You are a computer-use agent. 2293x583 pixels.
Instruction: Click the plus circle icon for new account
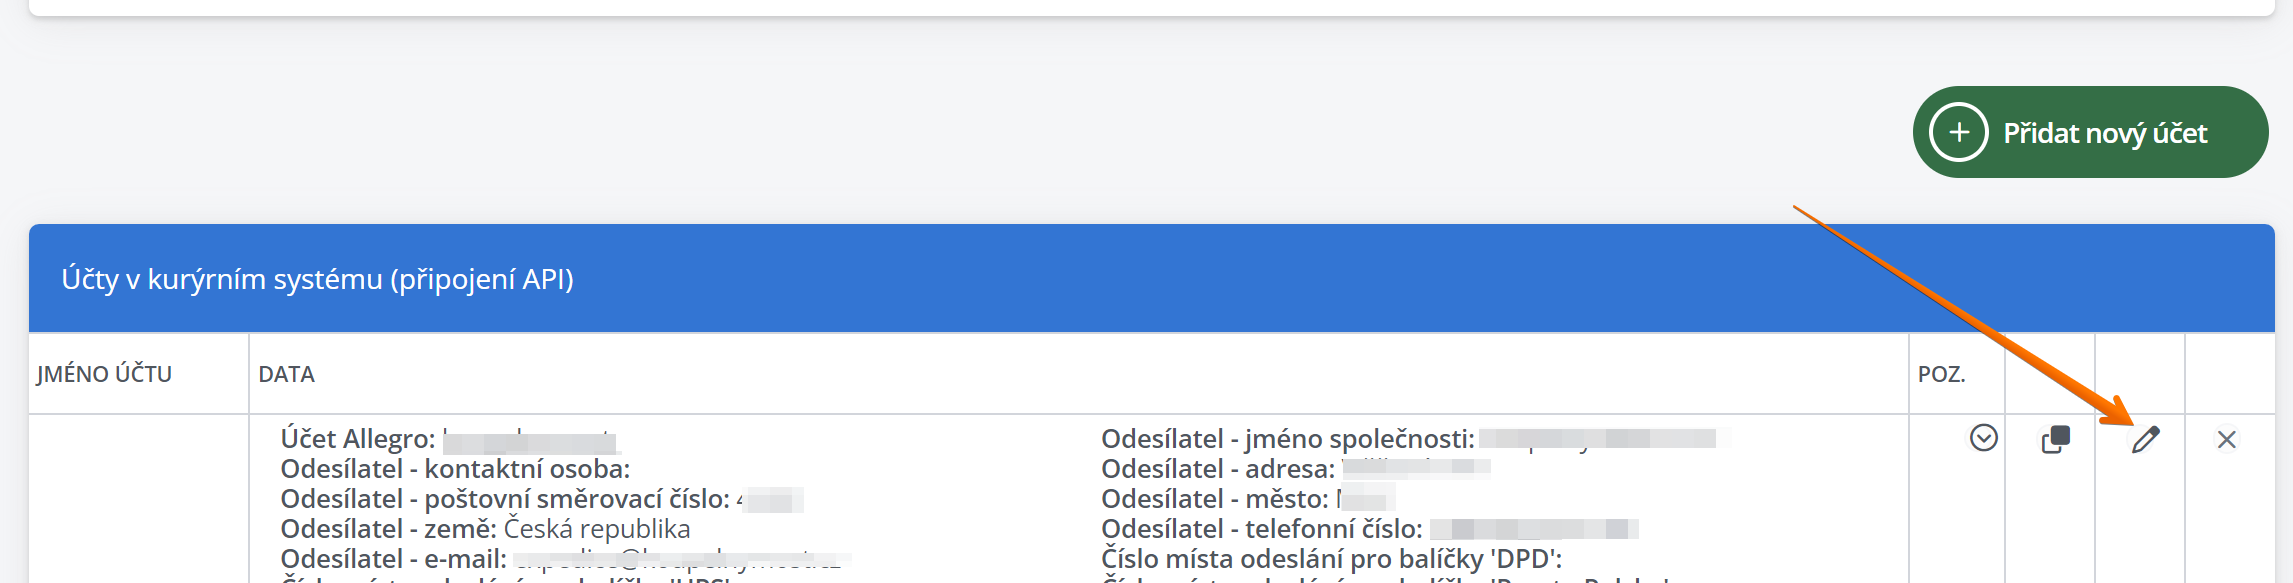[x=1958, y=132]
